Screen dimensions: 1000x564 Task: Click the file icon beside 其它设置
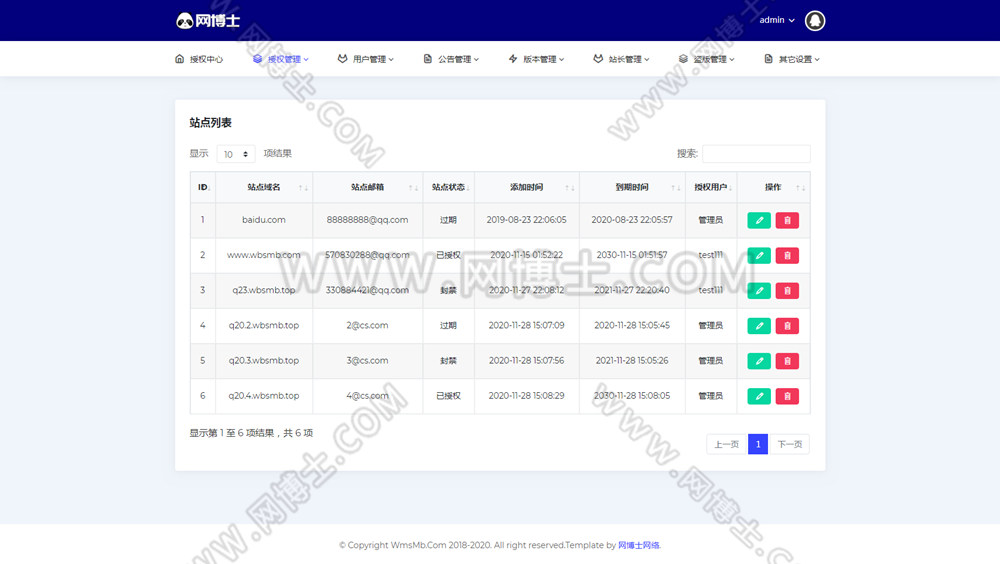pyautogui.click(x=768, y=59)
